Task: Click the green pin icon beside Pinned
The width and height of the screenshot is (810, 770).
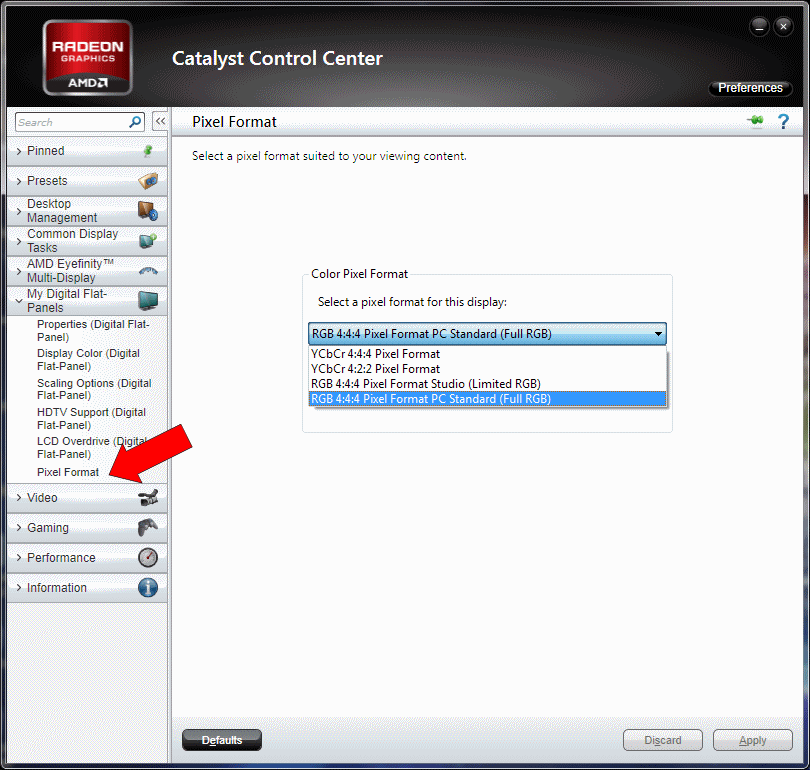Action: (x=148, y=151)
